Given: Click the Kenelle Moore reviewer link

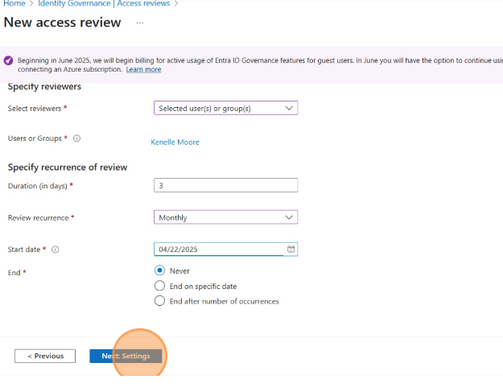Looking at the screenshot, I should click(175, 142).
